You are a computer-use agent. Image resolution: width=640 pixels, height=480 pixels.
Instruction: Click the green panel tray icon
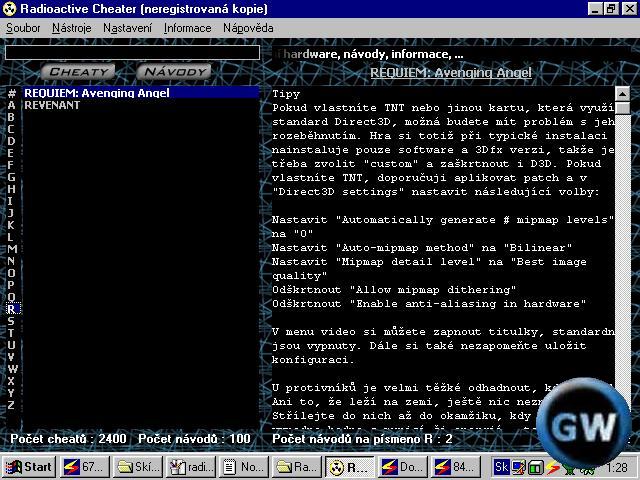click(536, 466)
